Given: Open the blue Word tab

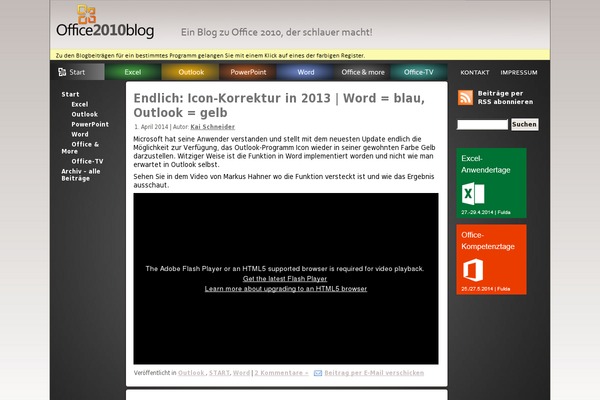Looking at the screenshot, I should (x=305, y=72).
